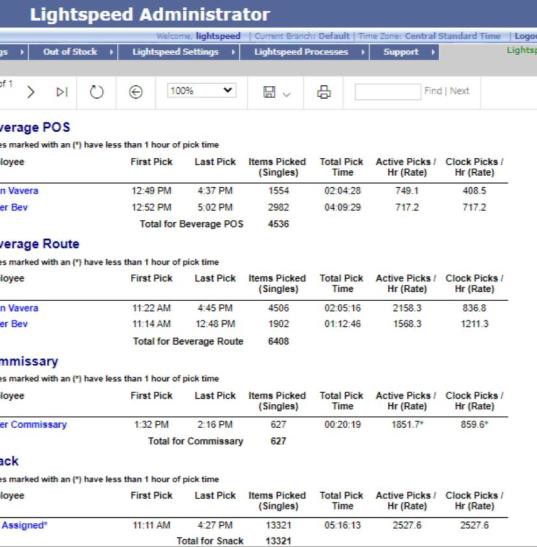Select the 1851.7* active picks rate
The height and width of the screenshot is (547, 537).
(408, 425)
